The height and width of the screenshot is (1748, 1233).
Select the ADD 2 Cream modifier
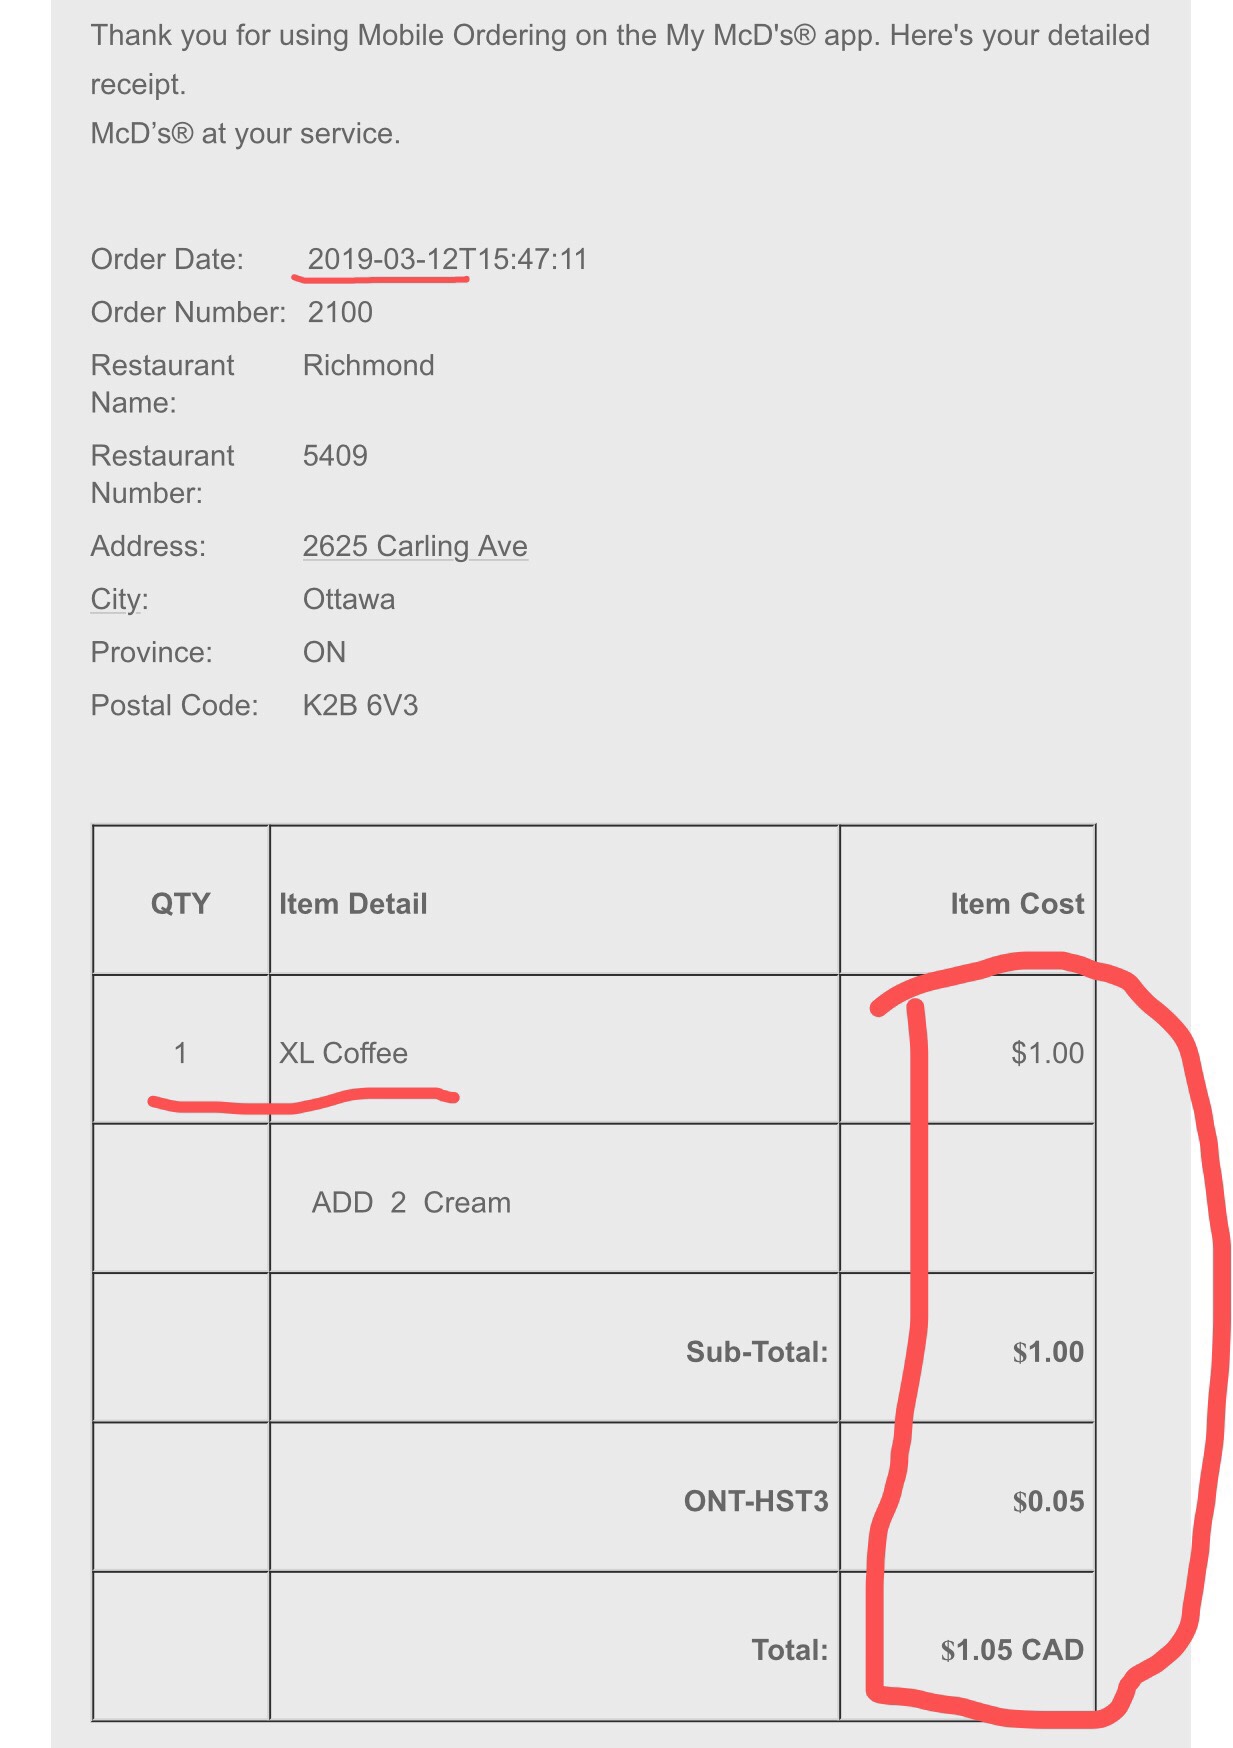click(411, 1202)
